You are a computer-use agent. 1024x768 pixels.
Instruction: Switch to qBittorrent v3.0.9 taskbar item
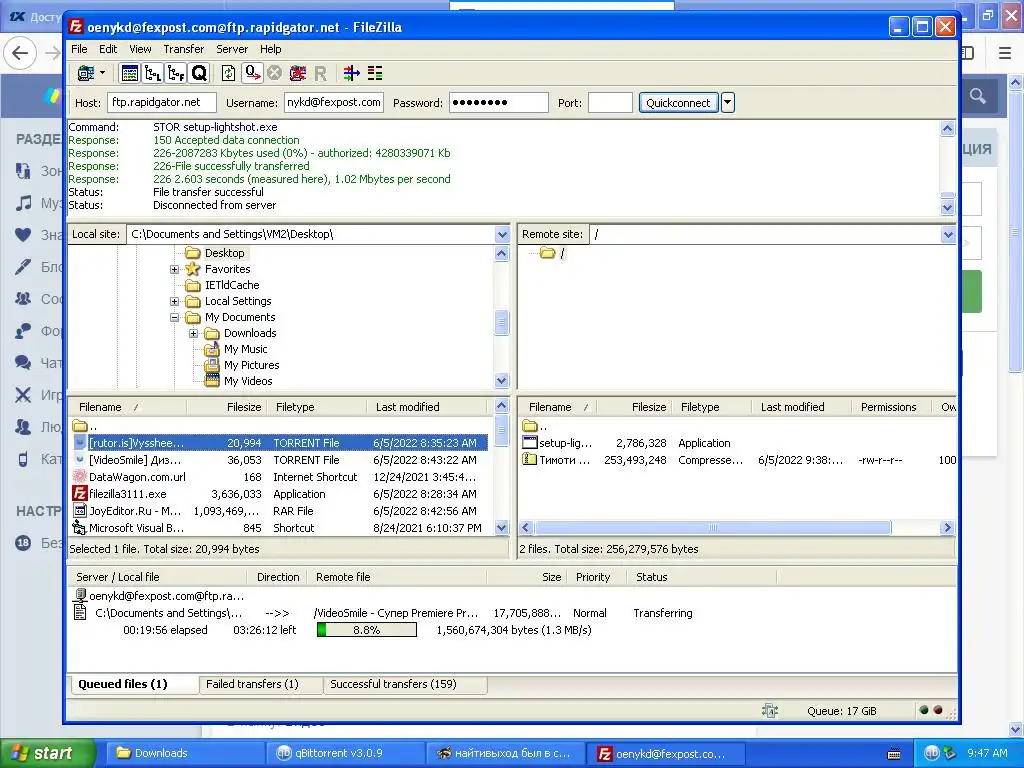point(345,753)
